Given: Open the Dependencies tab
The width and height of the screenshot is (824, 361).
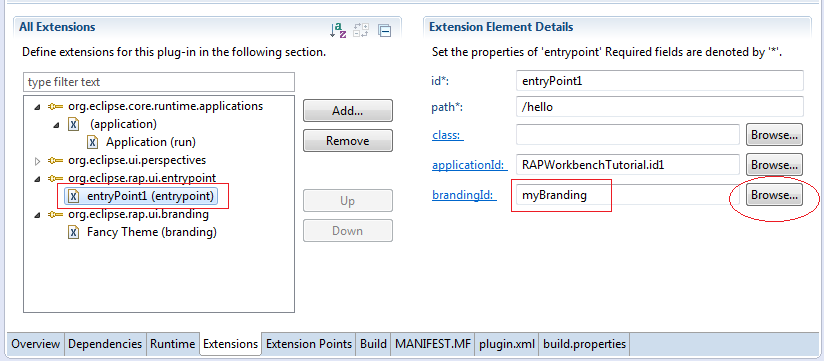Looking at the screenshot, I should pos(105,344).
